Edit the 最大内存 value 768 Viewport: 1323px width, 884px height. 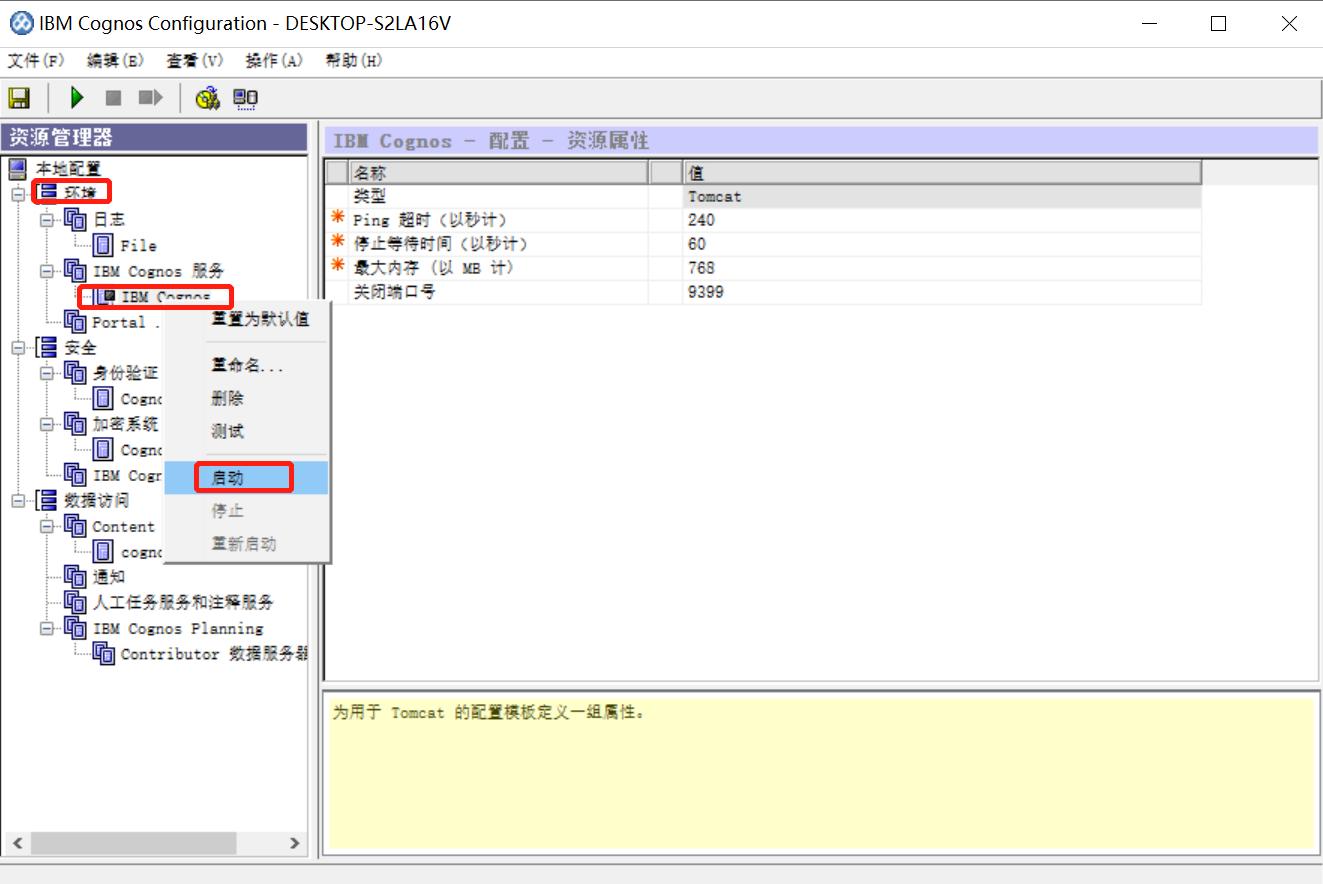coord(942,268)
